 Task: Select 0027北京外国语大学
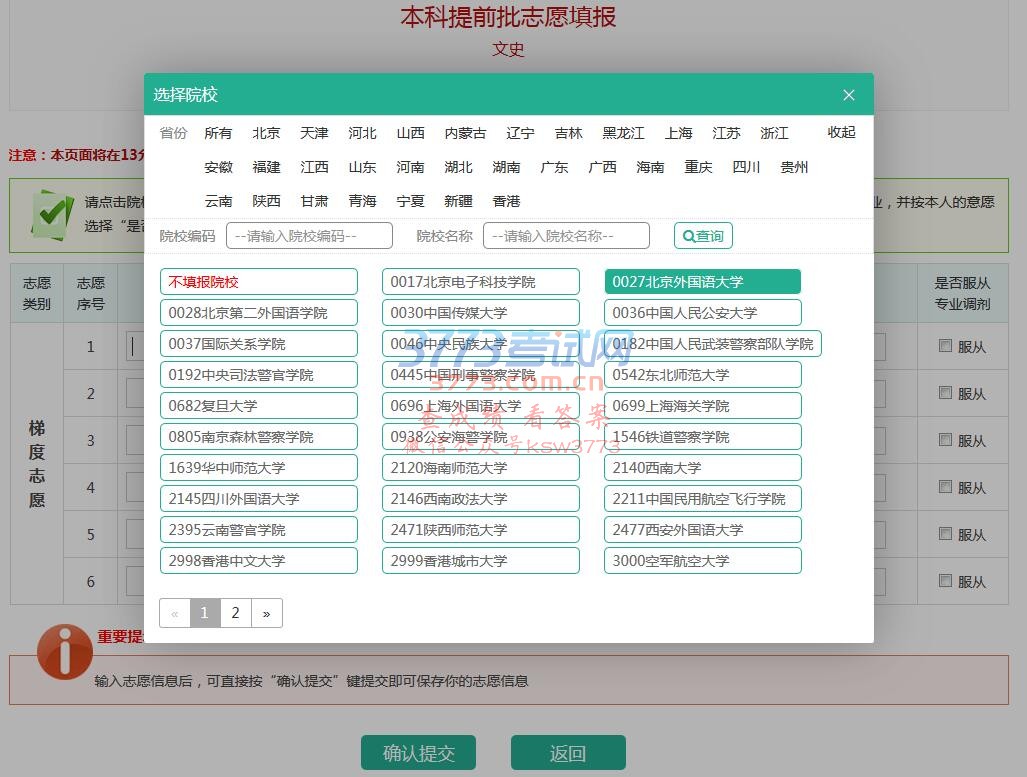pos(702,282)
